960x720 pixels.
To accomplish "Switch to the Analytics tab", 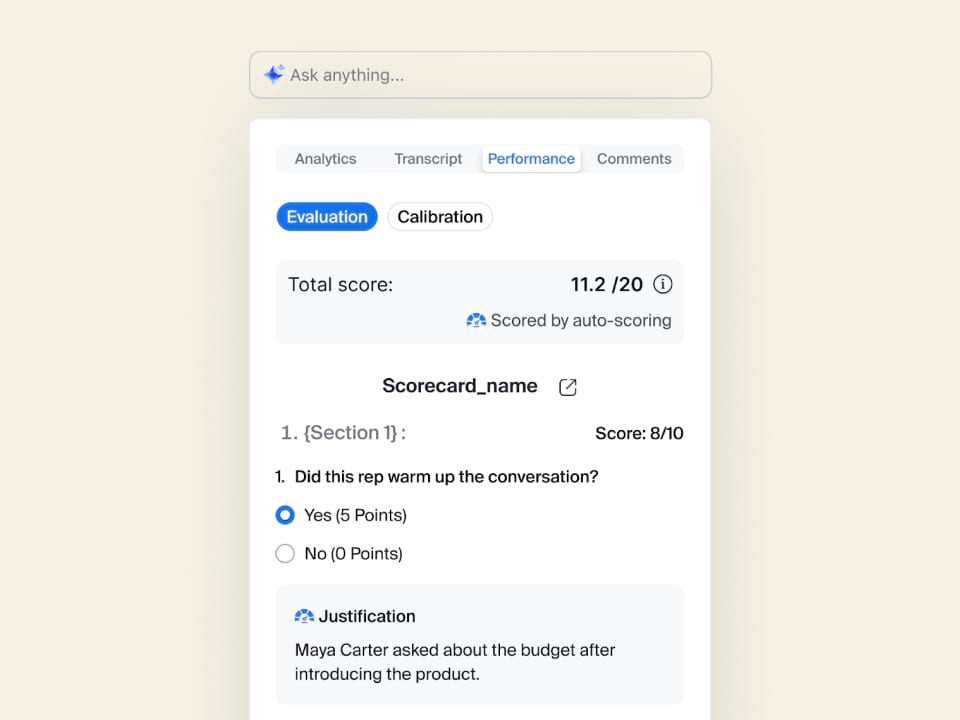I will [325, 159].
